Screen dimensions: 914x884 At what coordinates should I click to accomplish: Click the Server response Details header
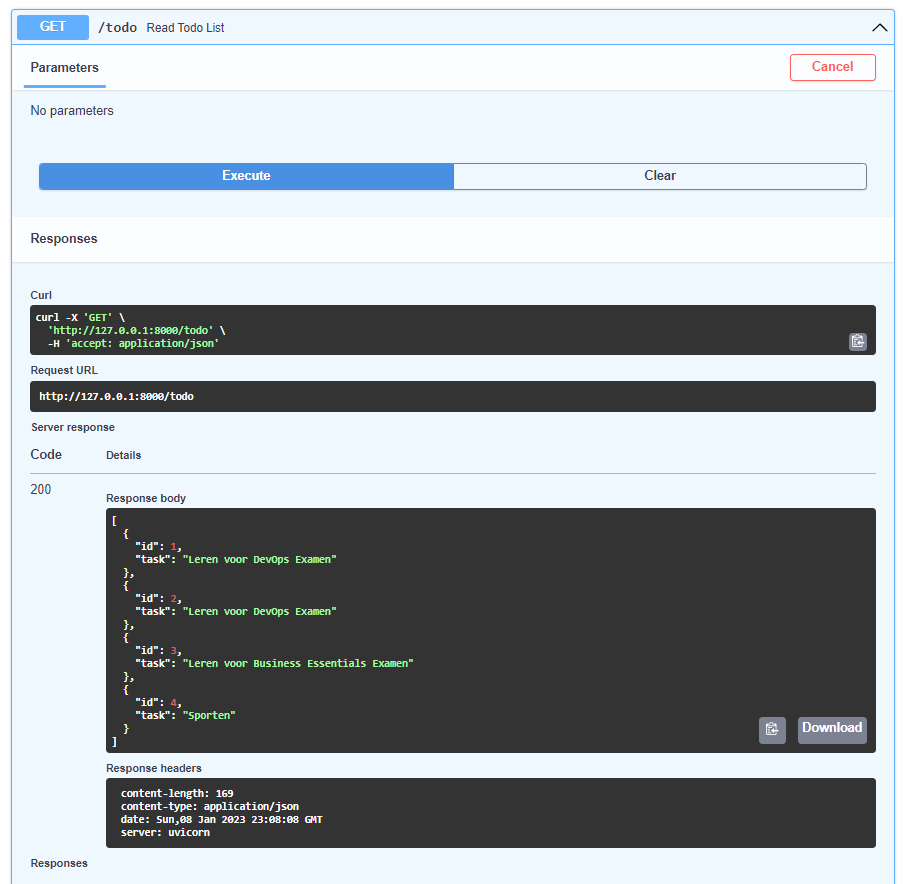pyautogui.click(x=123, y=455)
